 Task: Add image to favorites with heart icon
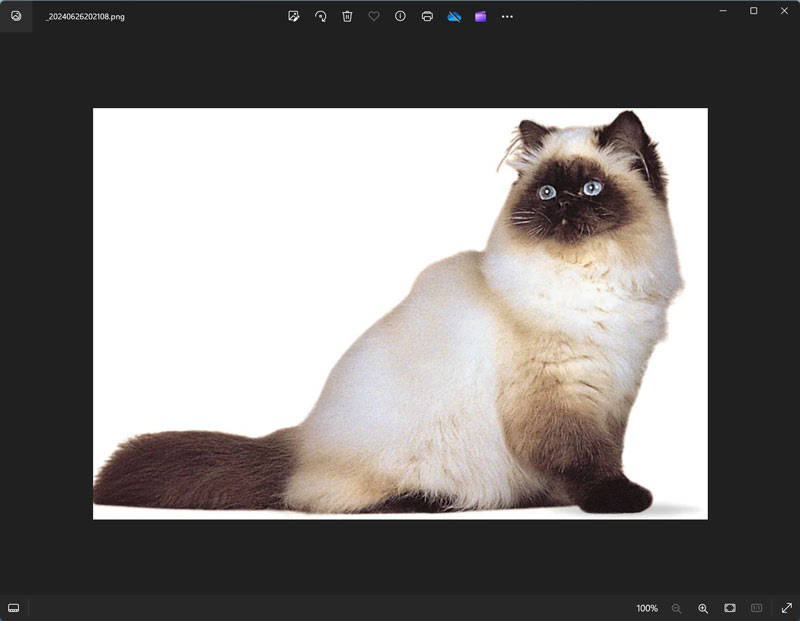pos(374,16)
